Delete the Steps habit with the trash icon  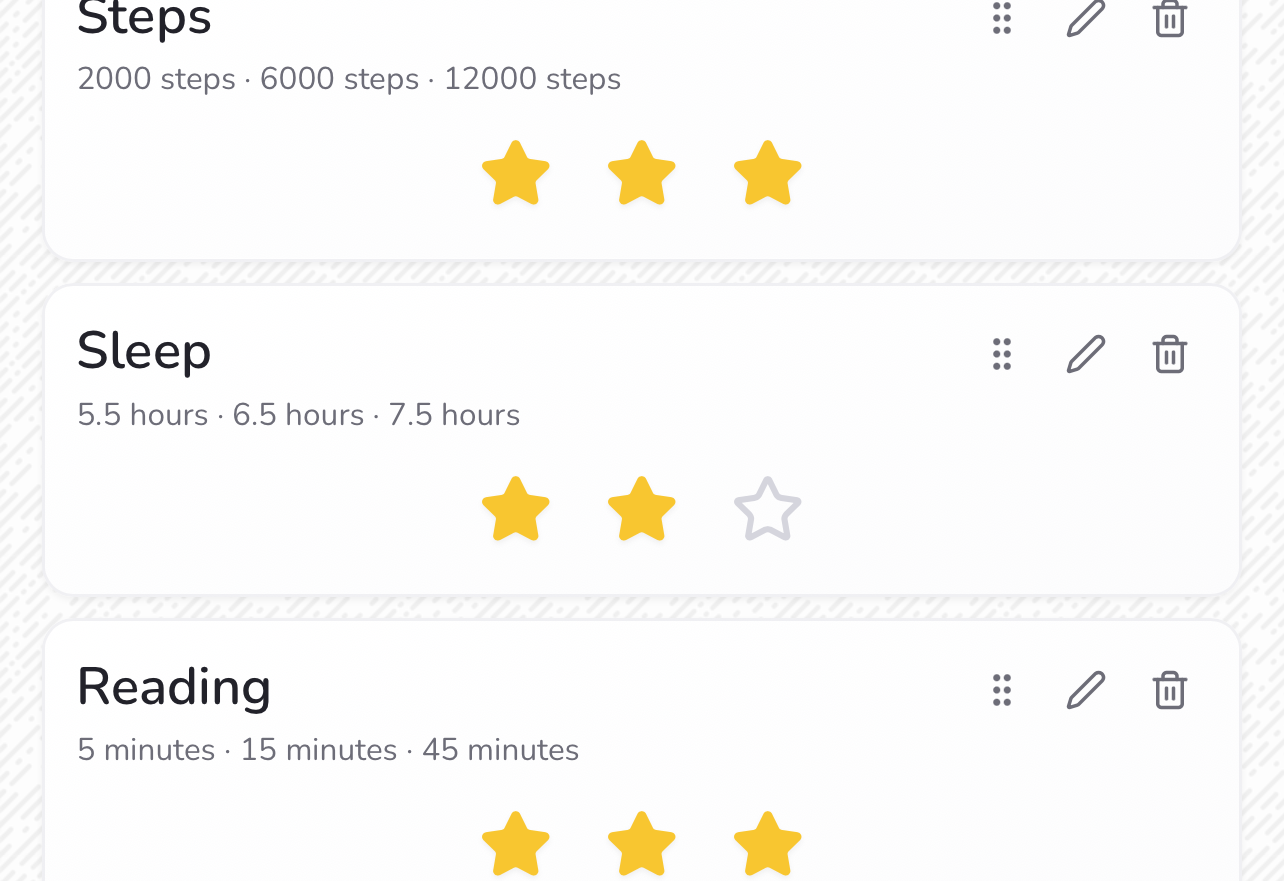pyautogui.click(x=1170, y=18)
